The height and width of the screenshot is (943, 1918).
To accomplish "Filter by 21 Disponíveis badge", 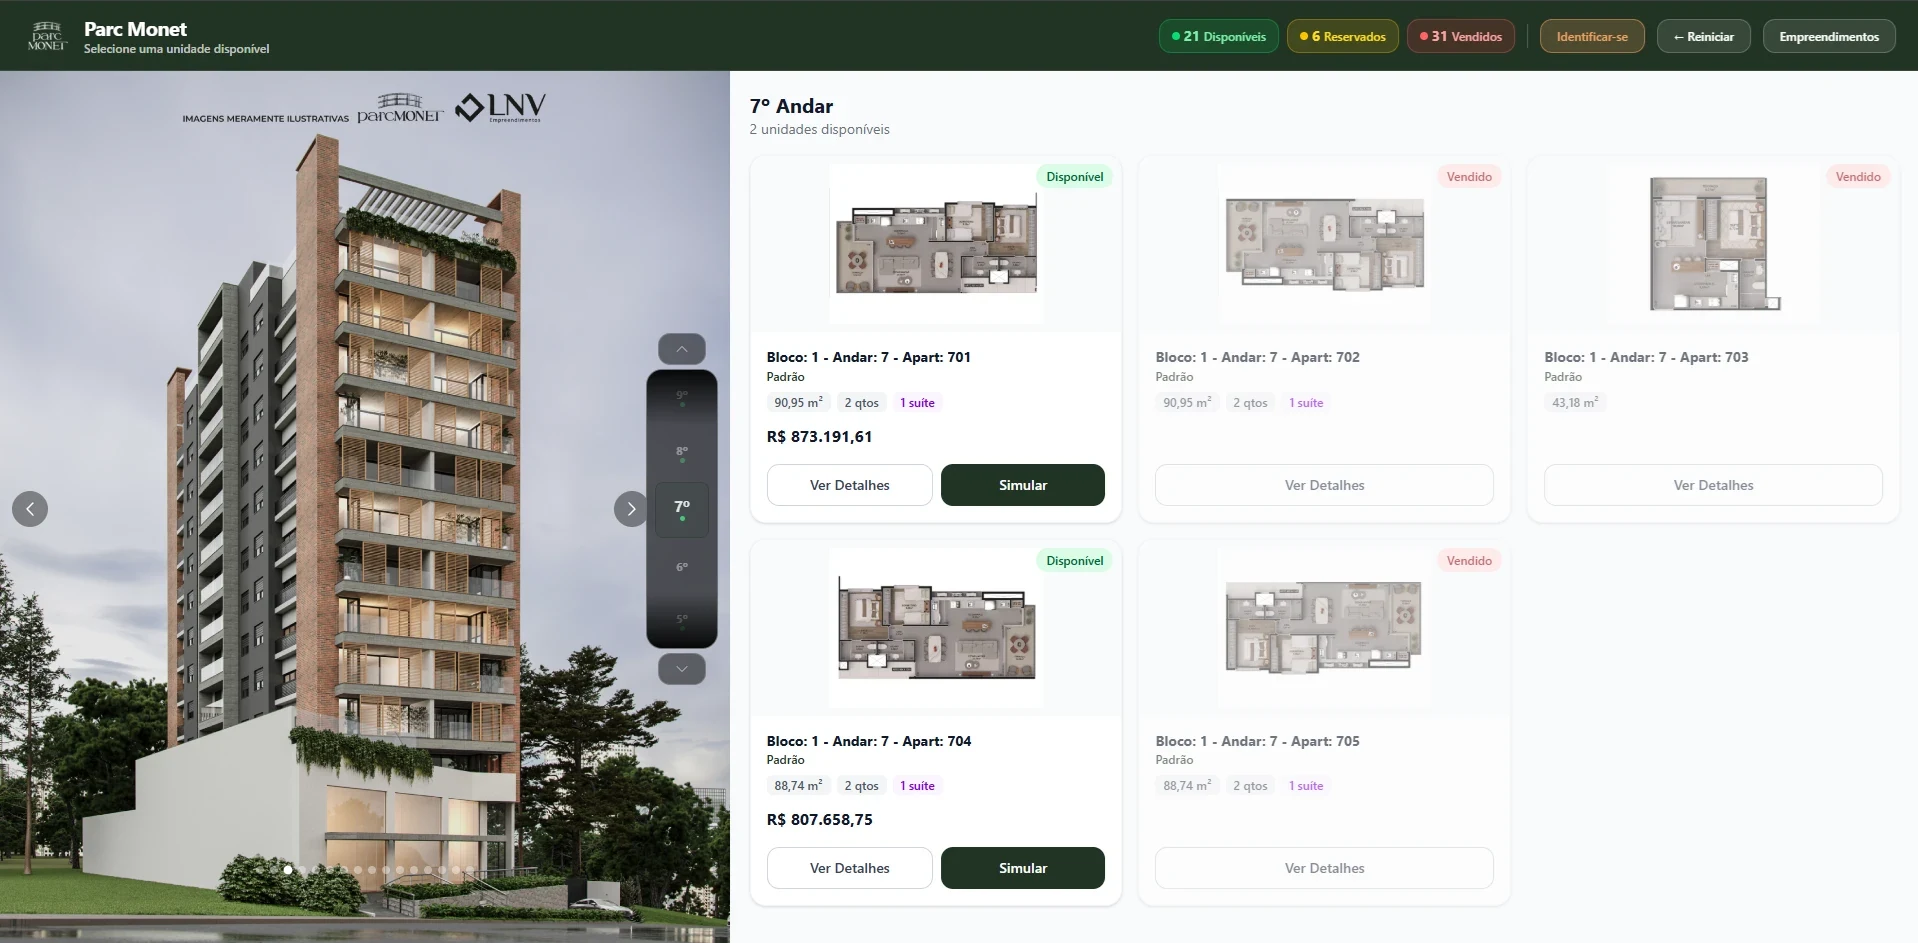I will (1218, 36).
